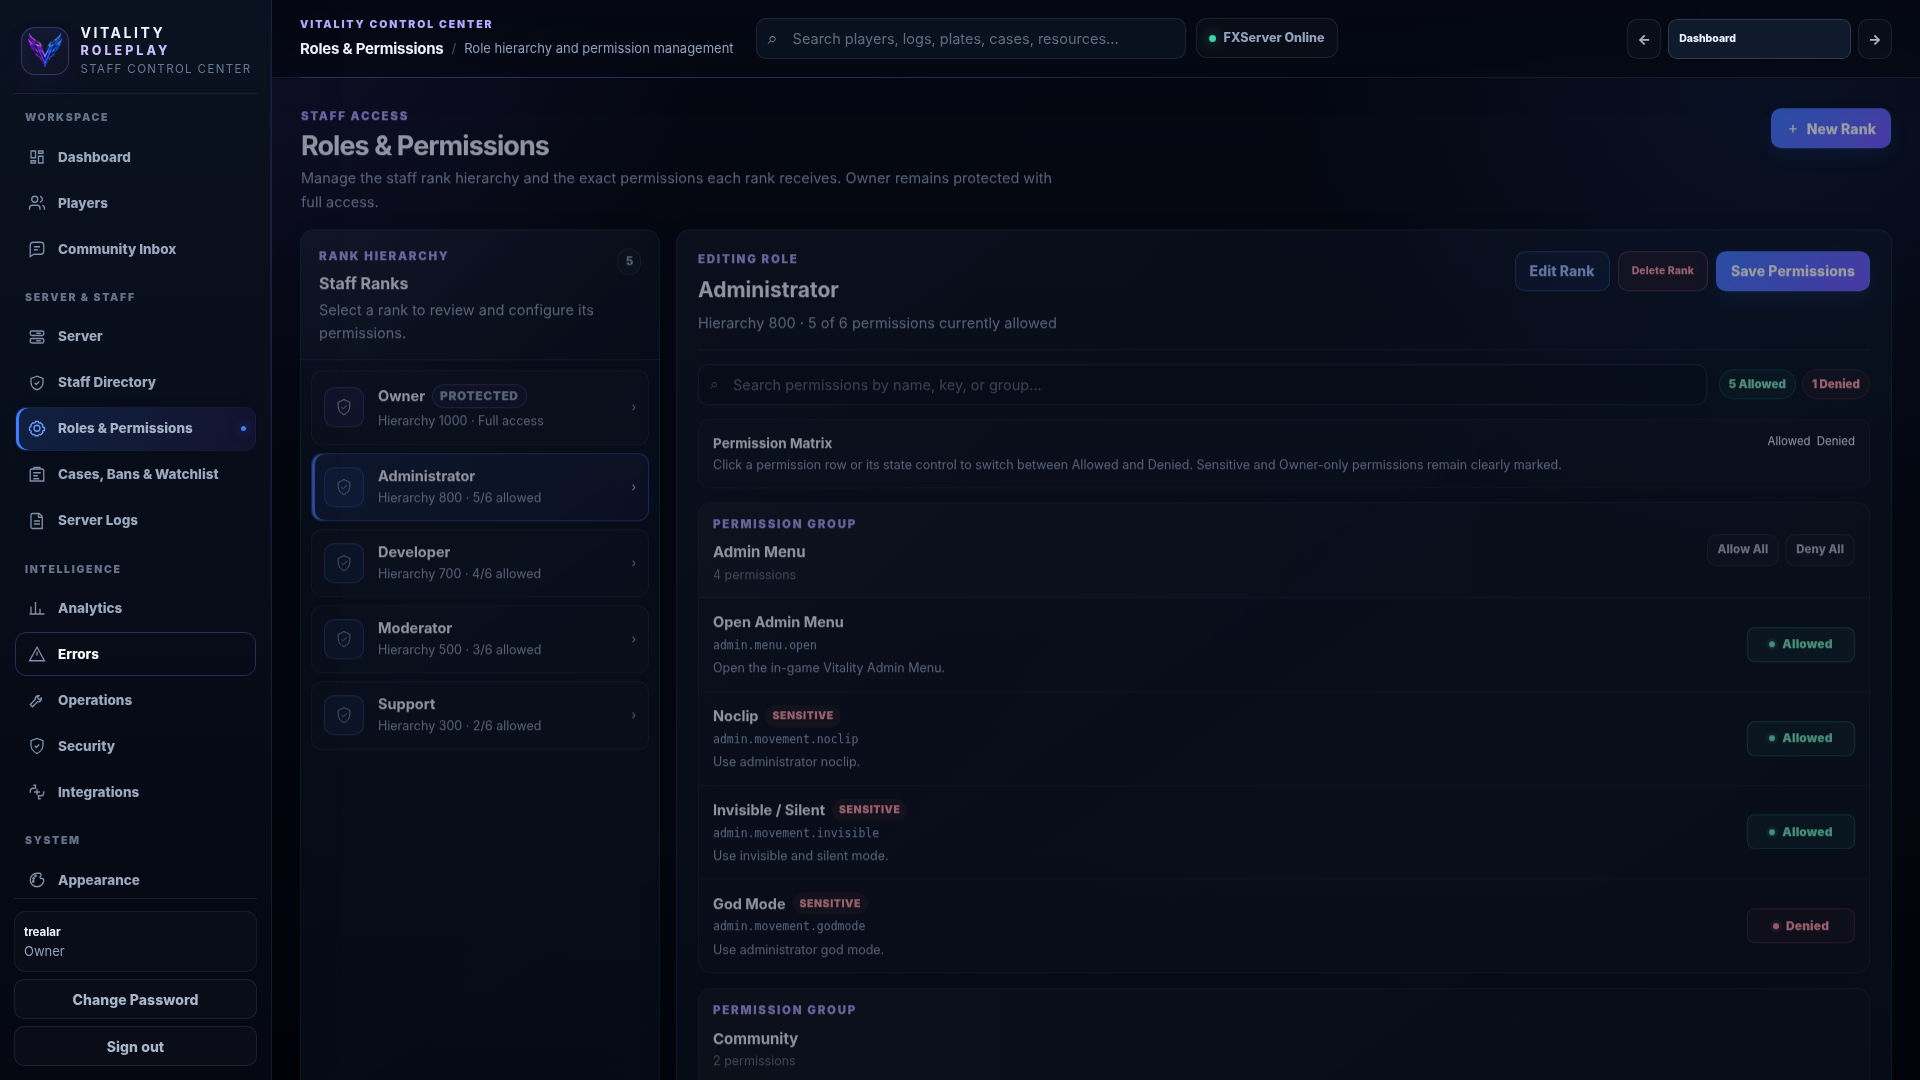1920x1080 pixels.
Task: Click the Cases, Bans & Watchlist icon
Action: [x=37, y=474]
